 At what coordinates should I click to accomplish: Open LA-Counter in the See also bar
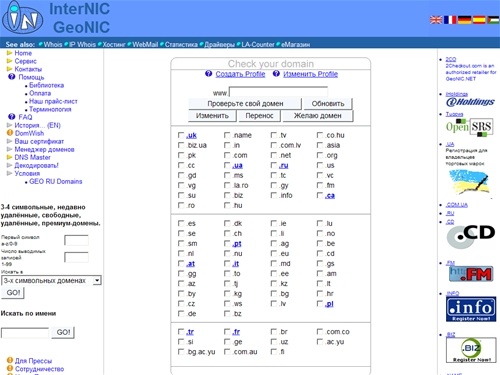click(258, 44)
